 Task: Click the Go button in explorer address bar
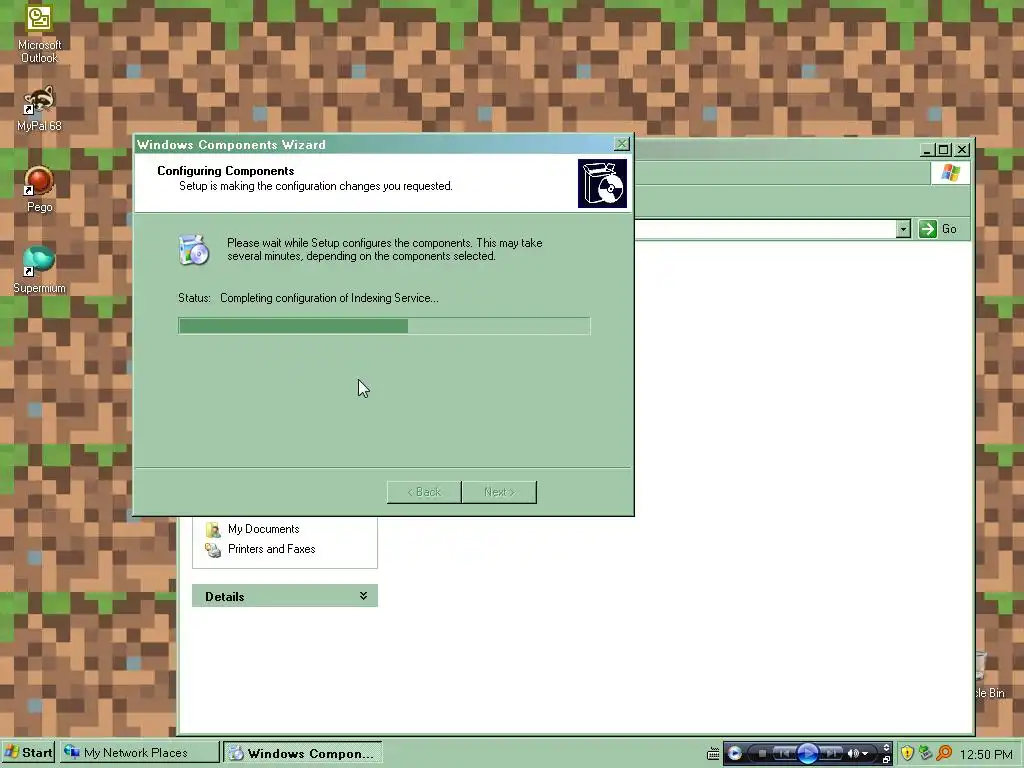point(938,229)
